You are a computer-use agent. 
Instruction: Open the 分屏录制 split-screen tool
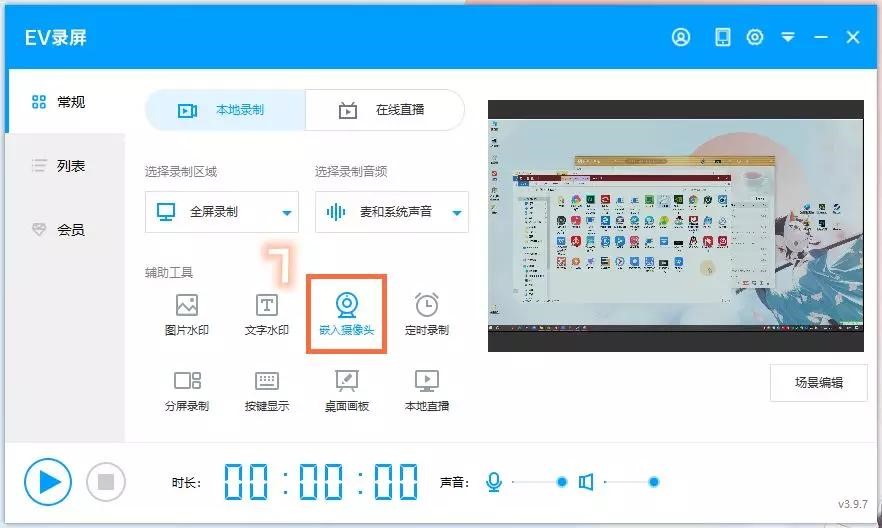[x=187, y=391]
